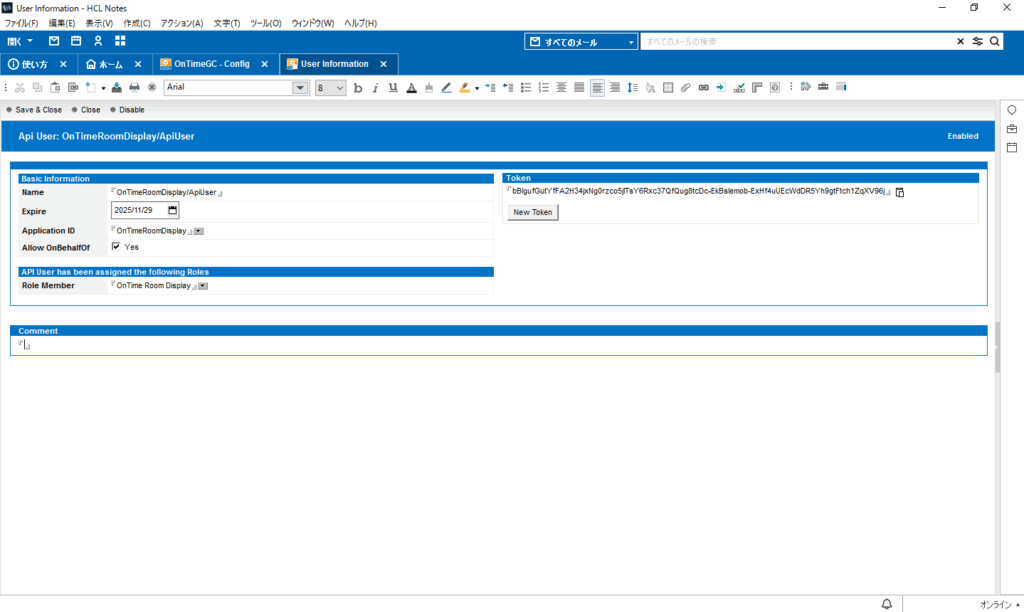Open the notification bell in status bar

click(x=886, y=604)
